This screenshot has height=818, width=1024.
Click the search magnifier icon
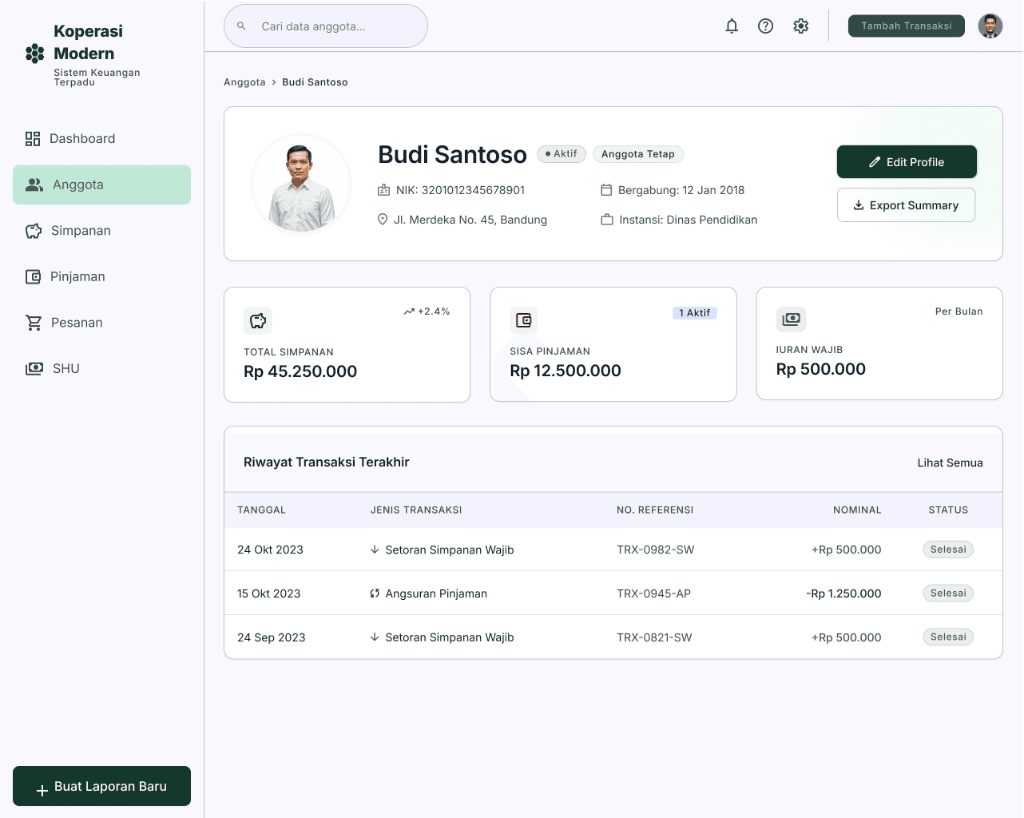click(241, 26)
